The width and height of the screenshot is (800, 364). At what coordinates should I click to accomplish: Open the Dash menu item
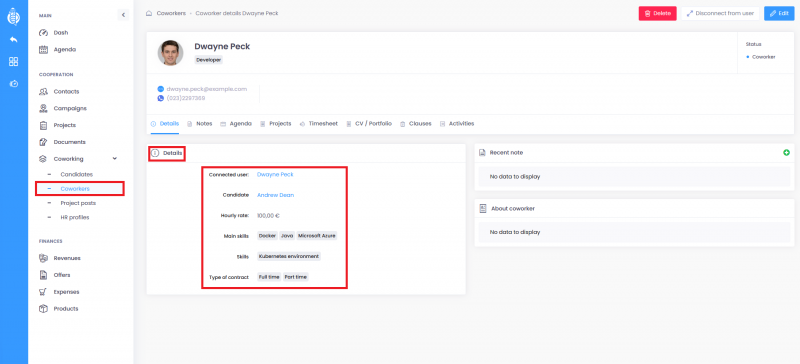tap(61, 33)
